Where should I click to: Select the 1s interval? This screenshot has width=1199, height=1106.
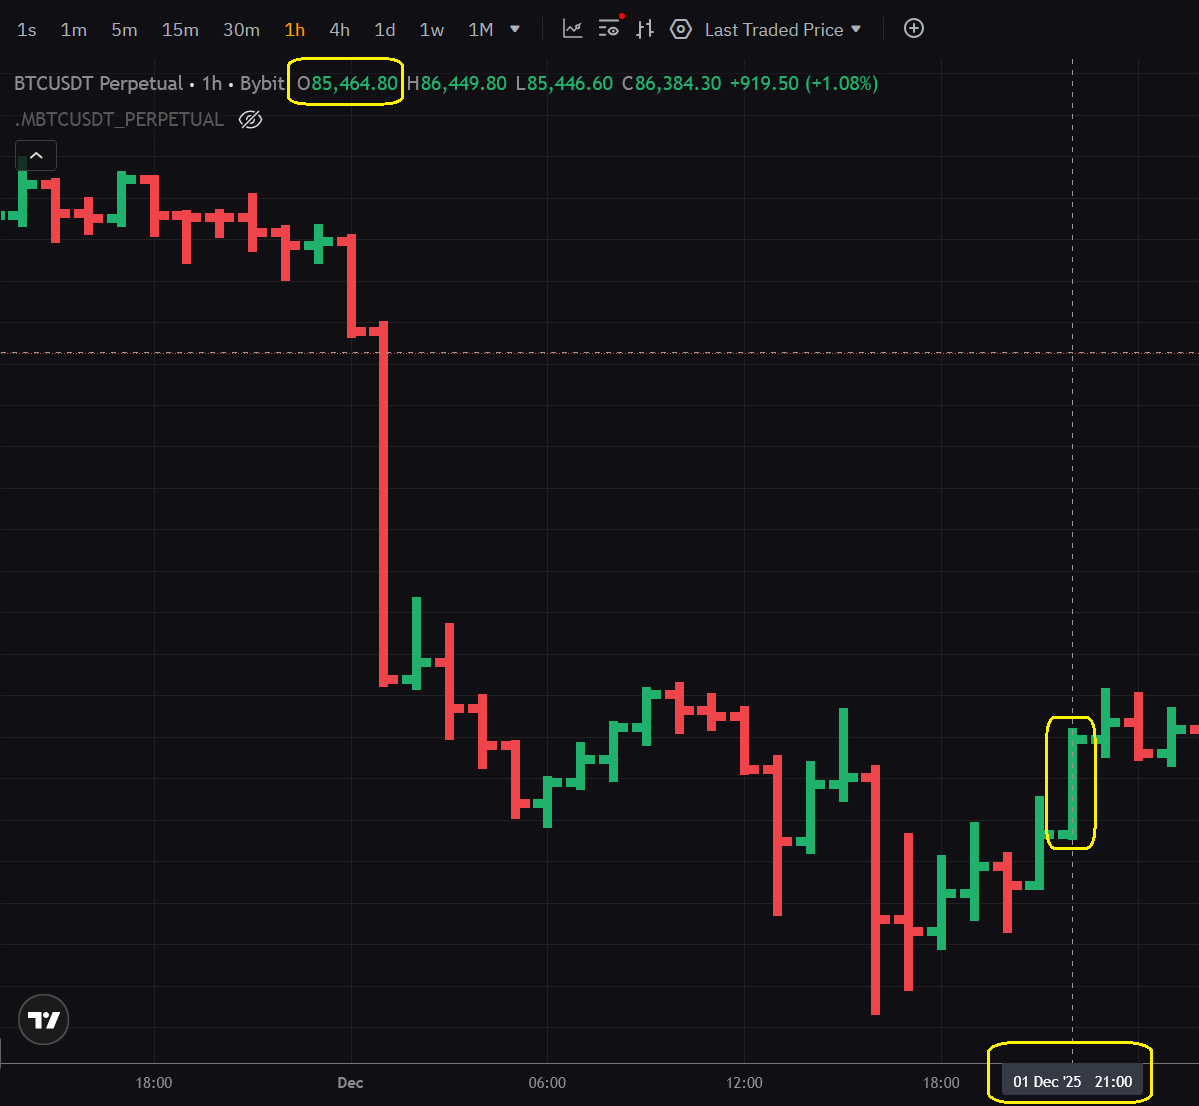(x=26, y=30)
